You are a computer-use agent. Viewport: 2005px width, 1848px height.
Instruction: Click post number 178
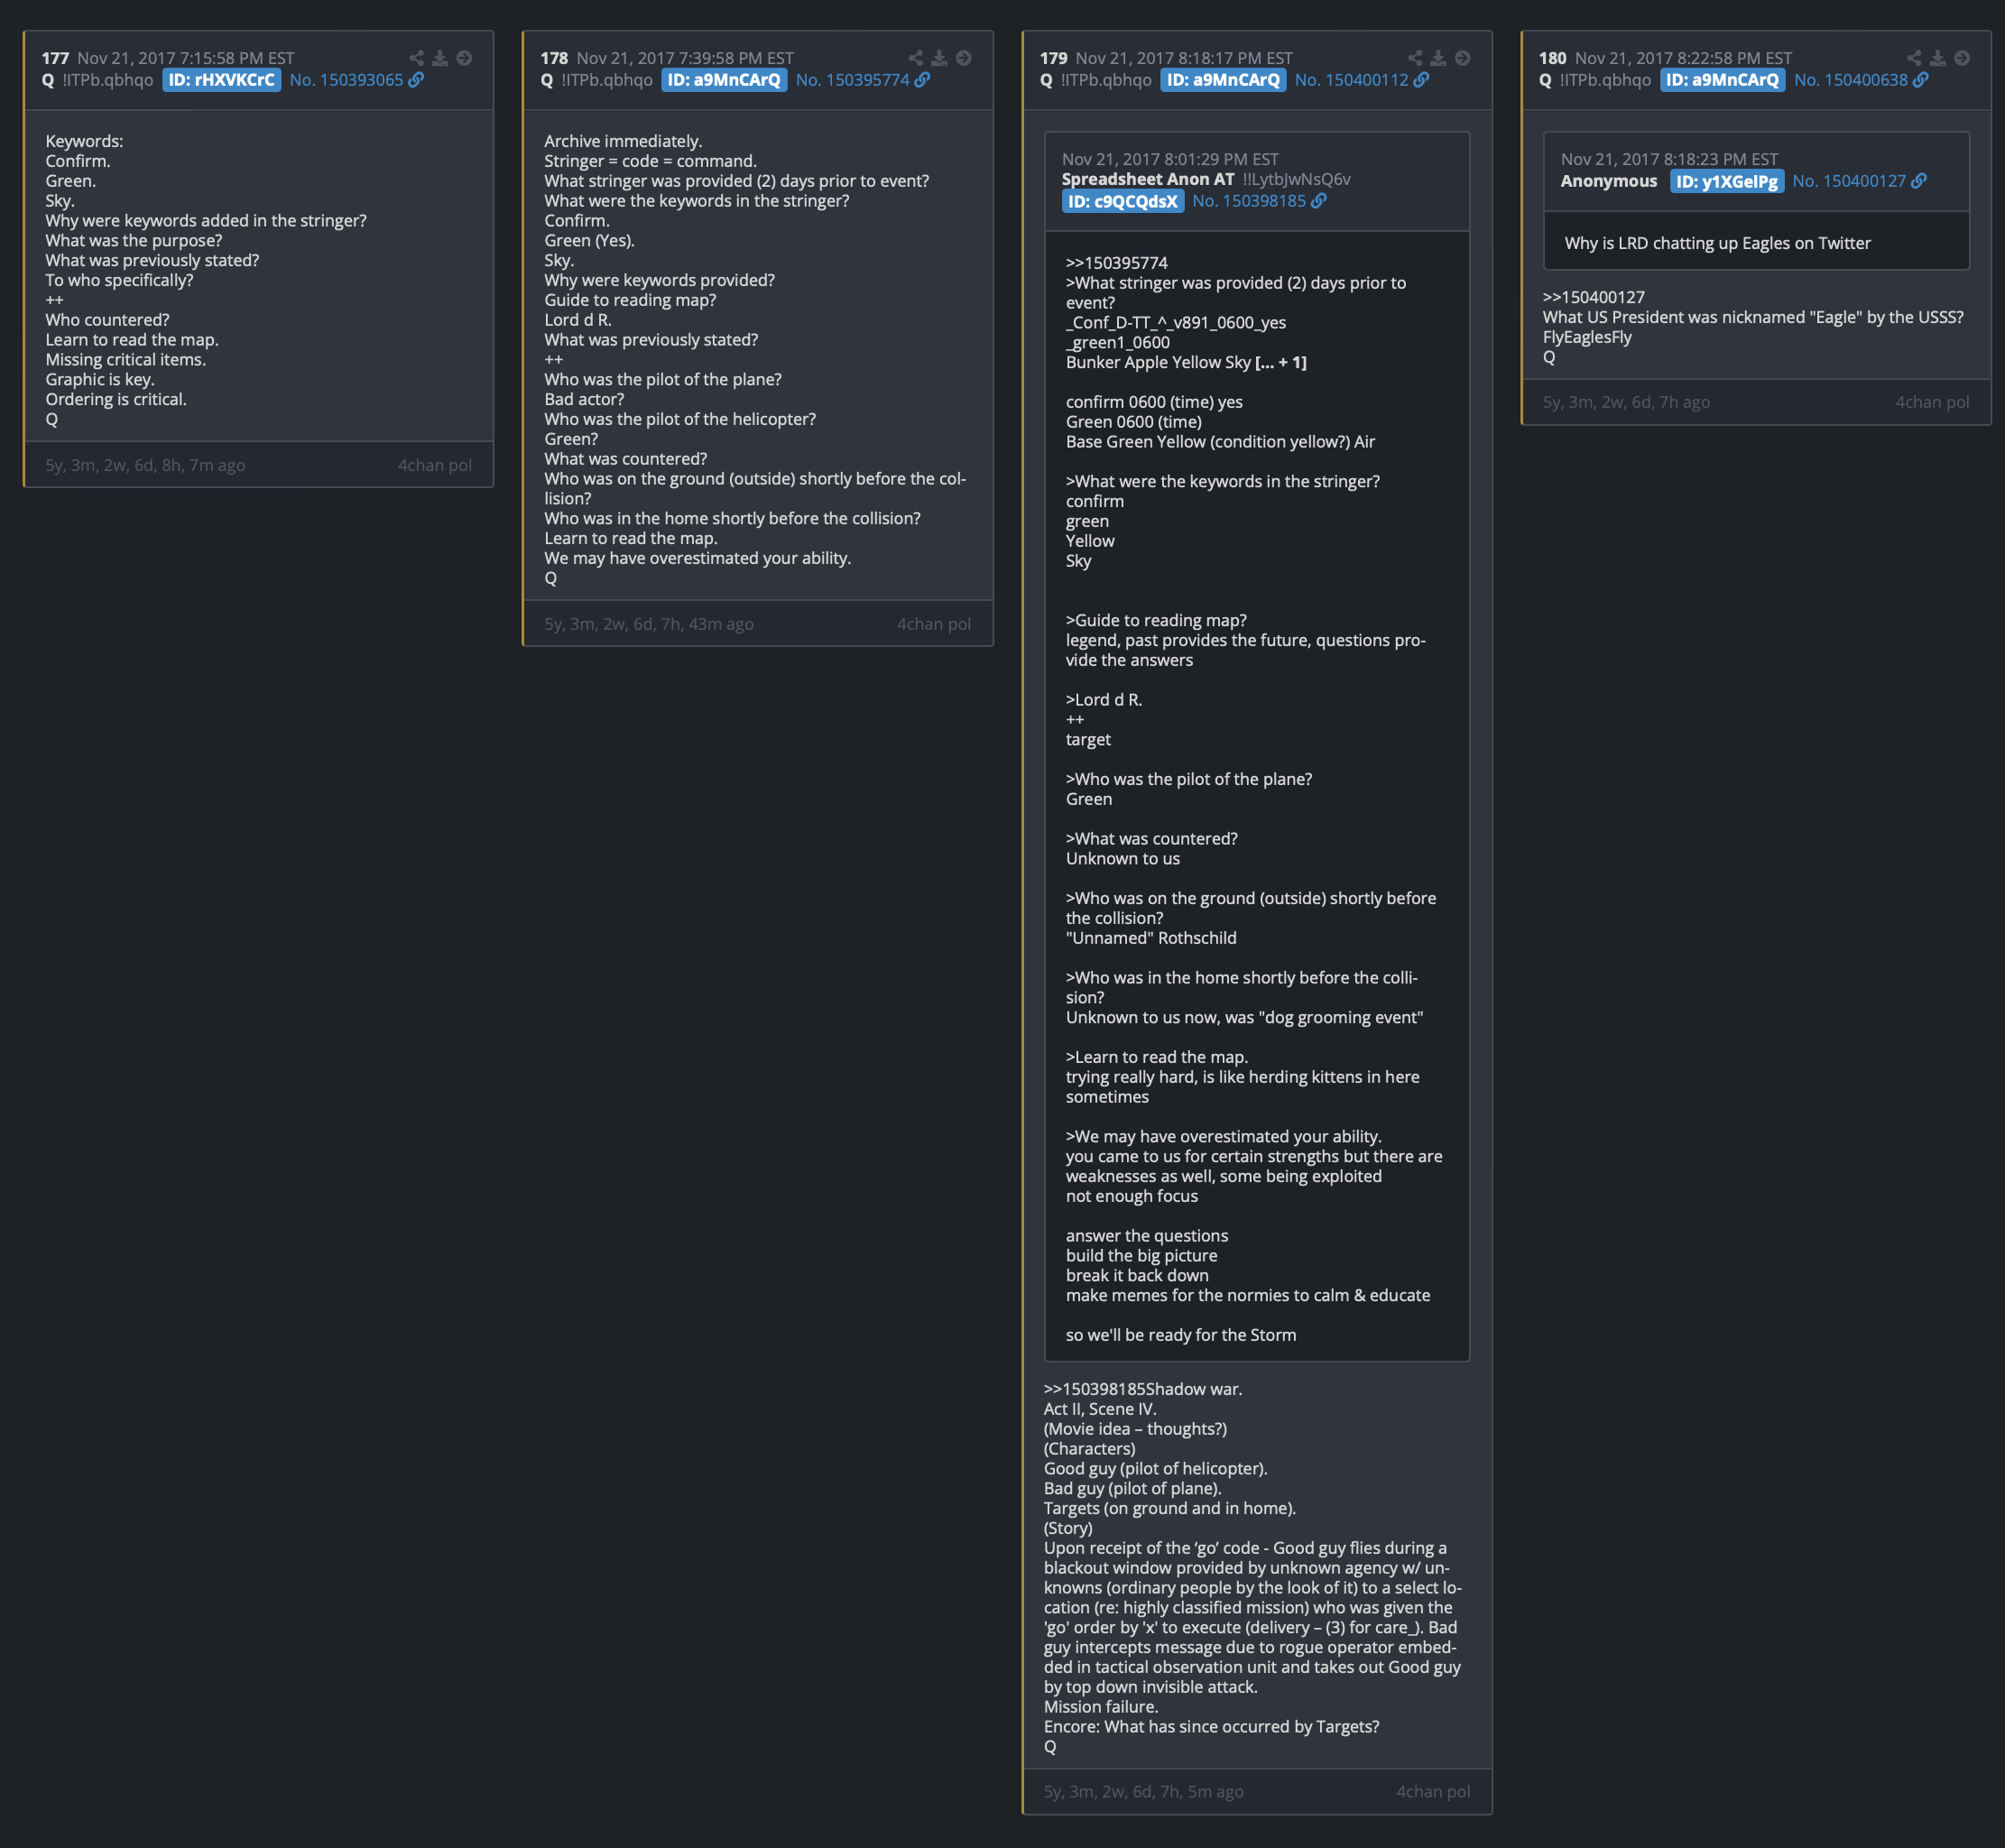(x=554, y=58)
